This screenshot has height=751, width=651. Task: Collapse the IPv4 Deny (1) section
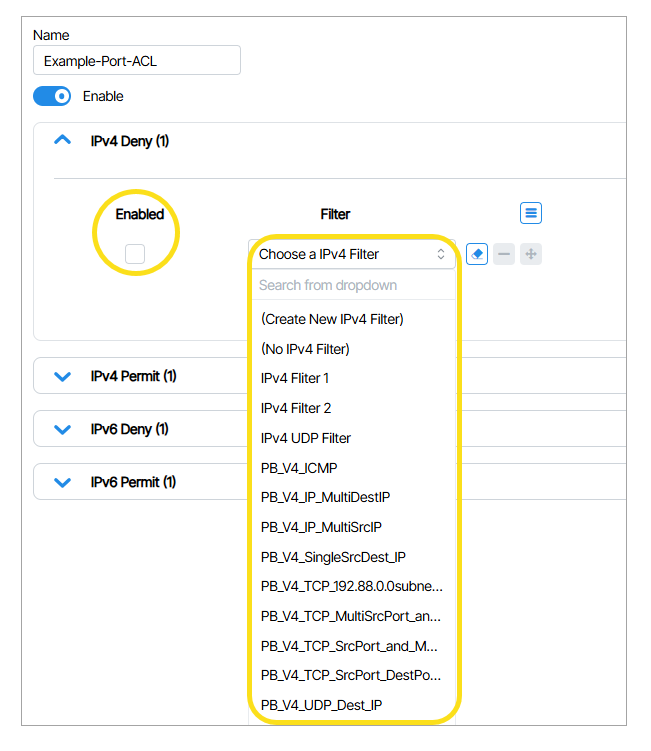[x=62, y=141]
